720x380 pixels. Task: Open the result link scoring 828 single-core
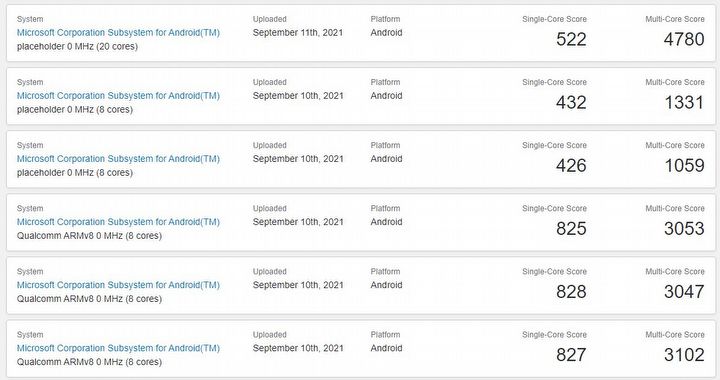tap(118, 285)
